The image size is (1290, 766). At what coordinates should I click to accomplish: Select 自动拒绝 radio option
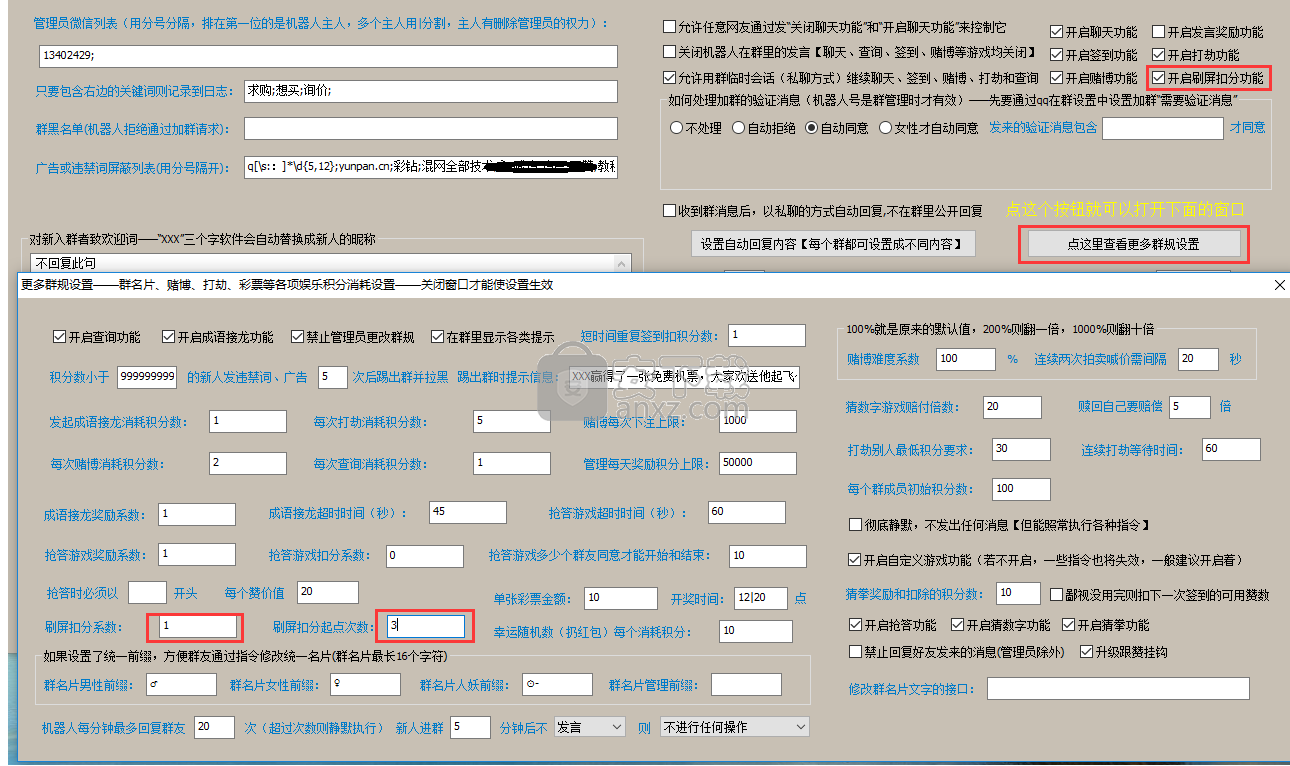pos(739,128)
